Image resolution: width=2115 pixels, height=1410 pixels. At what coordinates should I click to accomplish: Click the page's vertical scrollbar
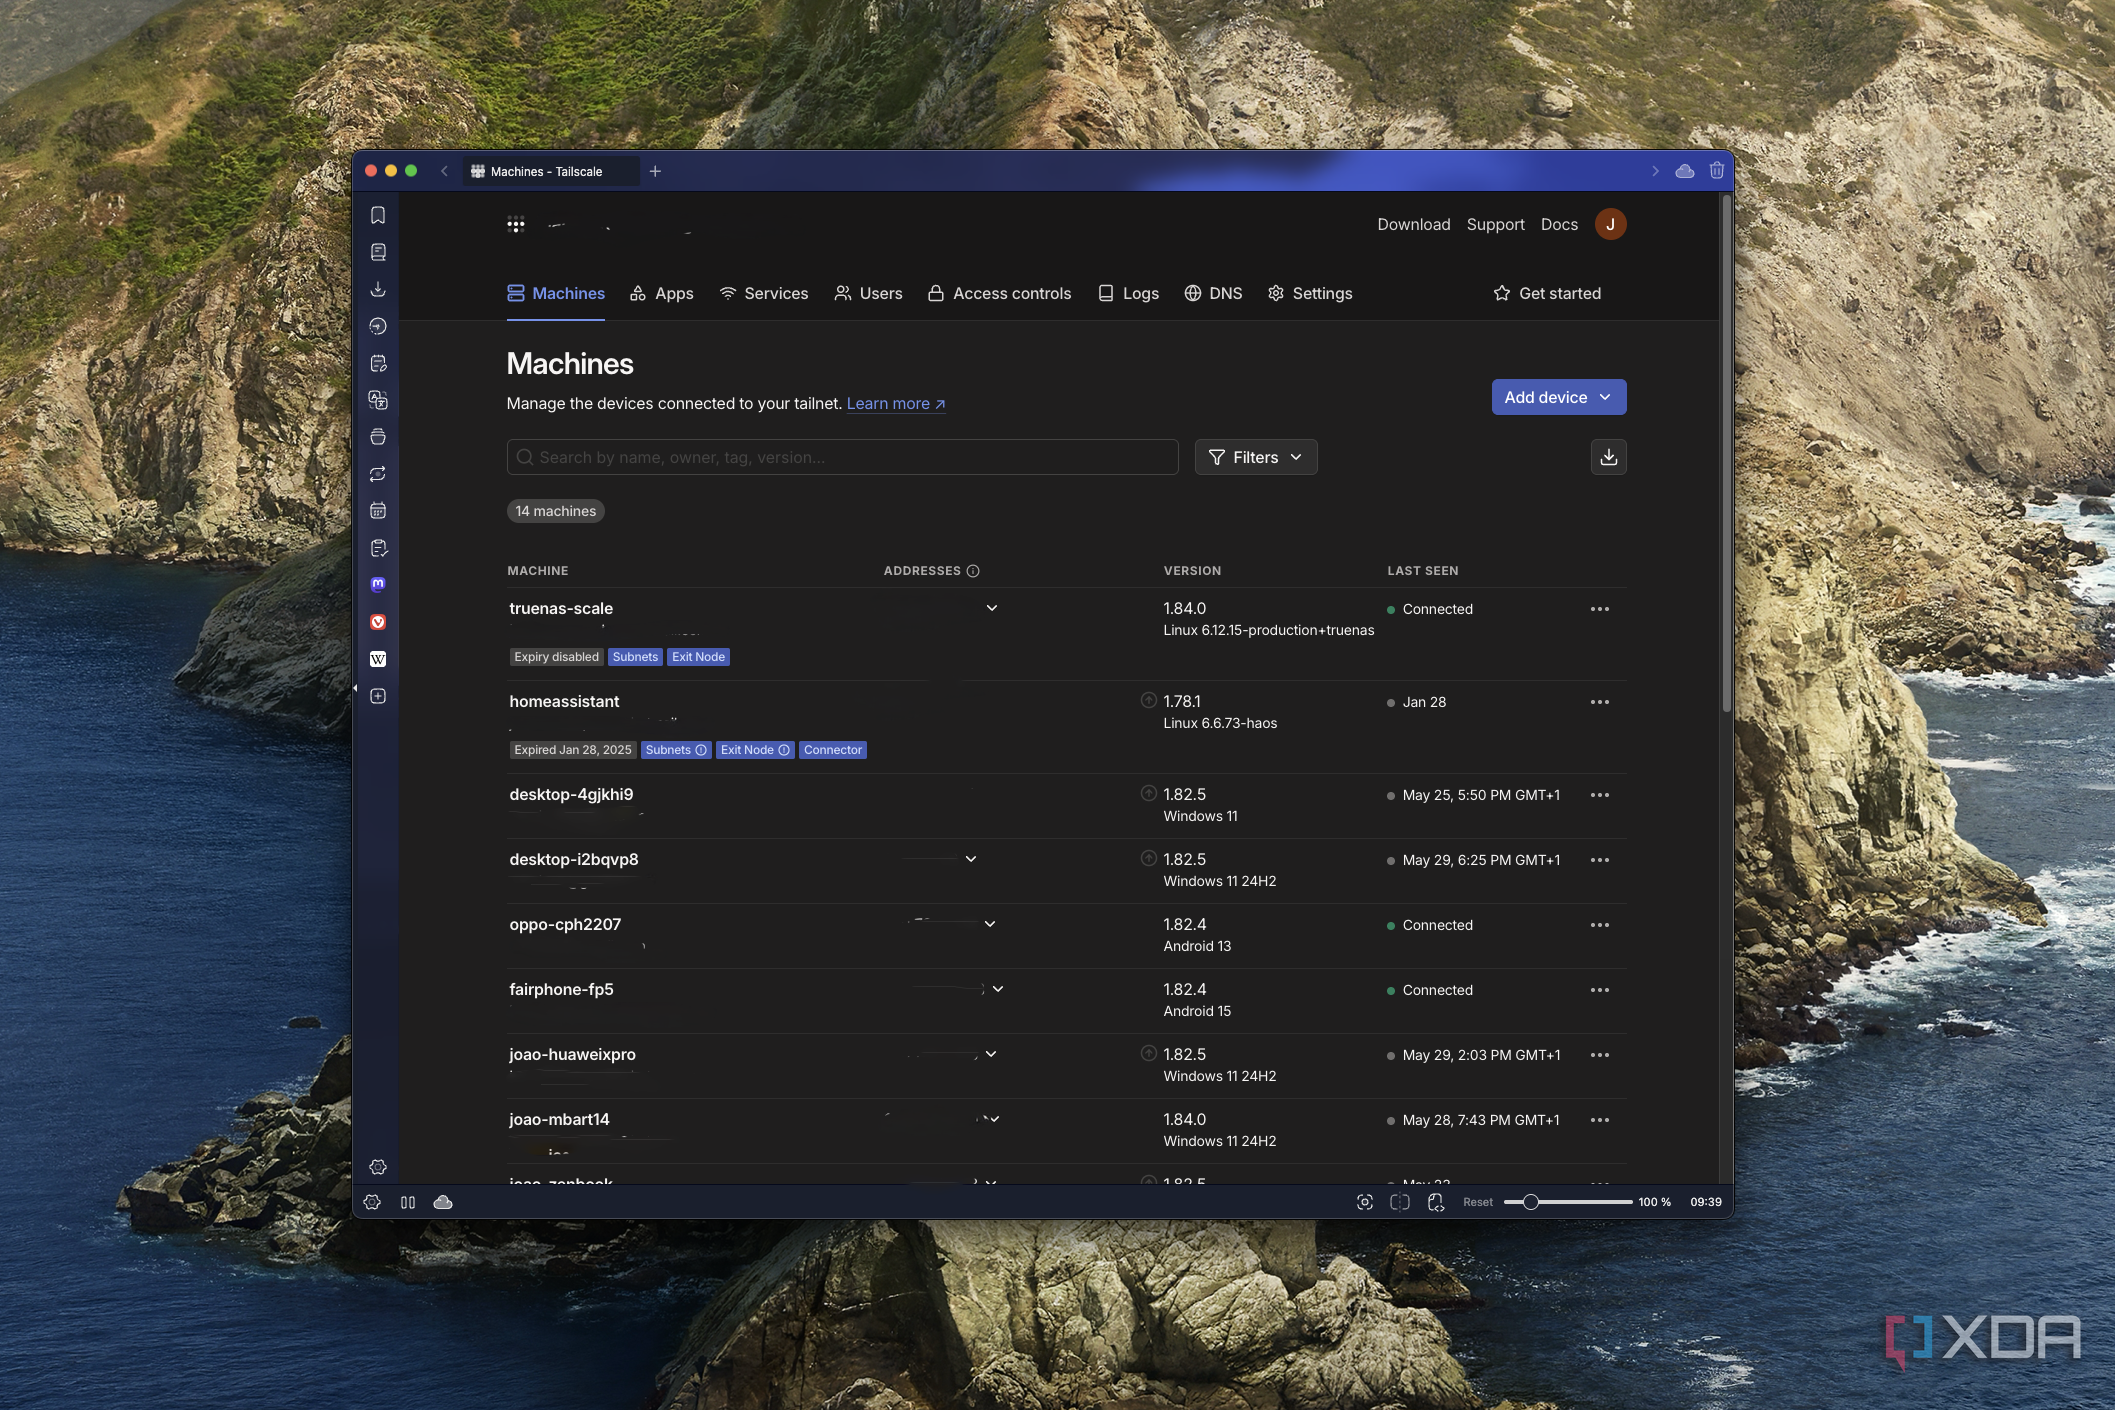(x=1726, y=453)
